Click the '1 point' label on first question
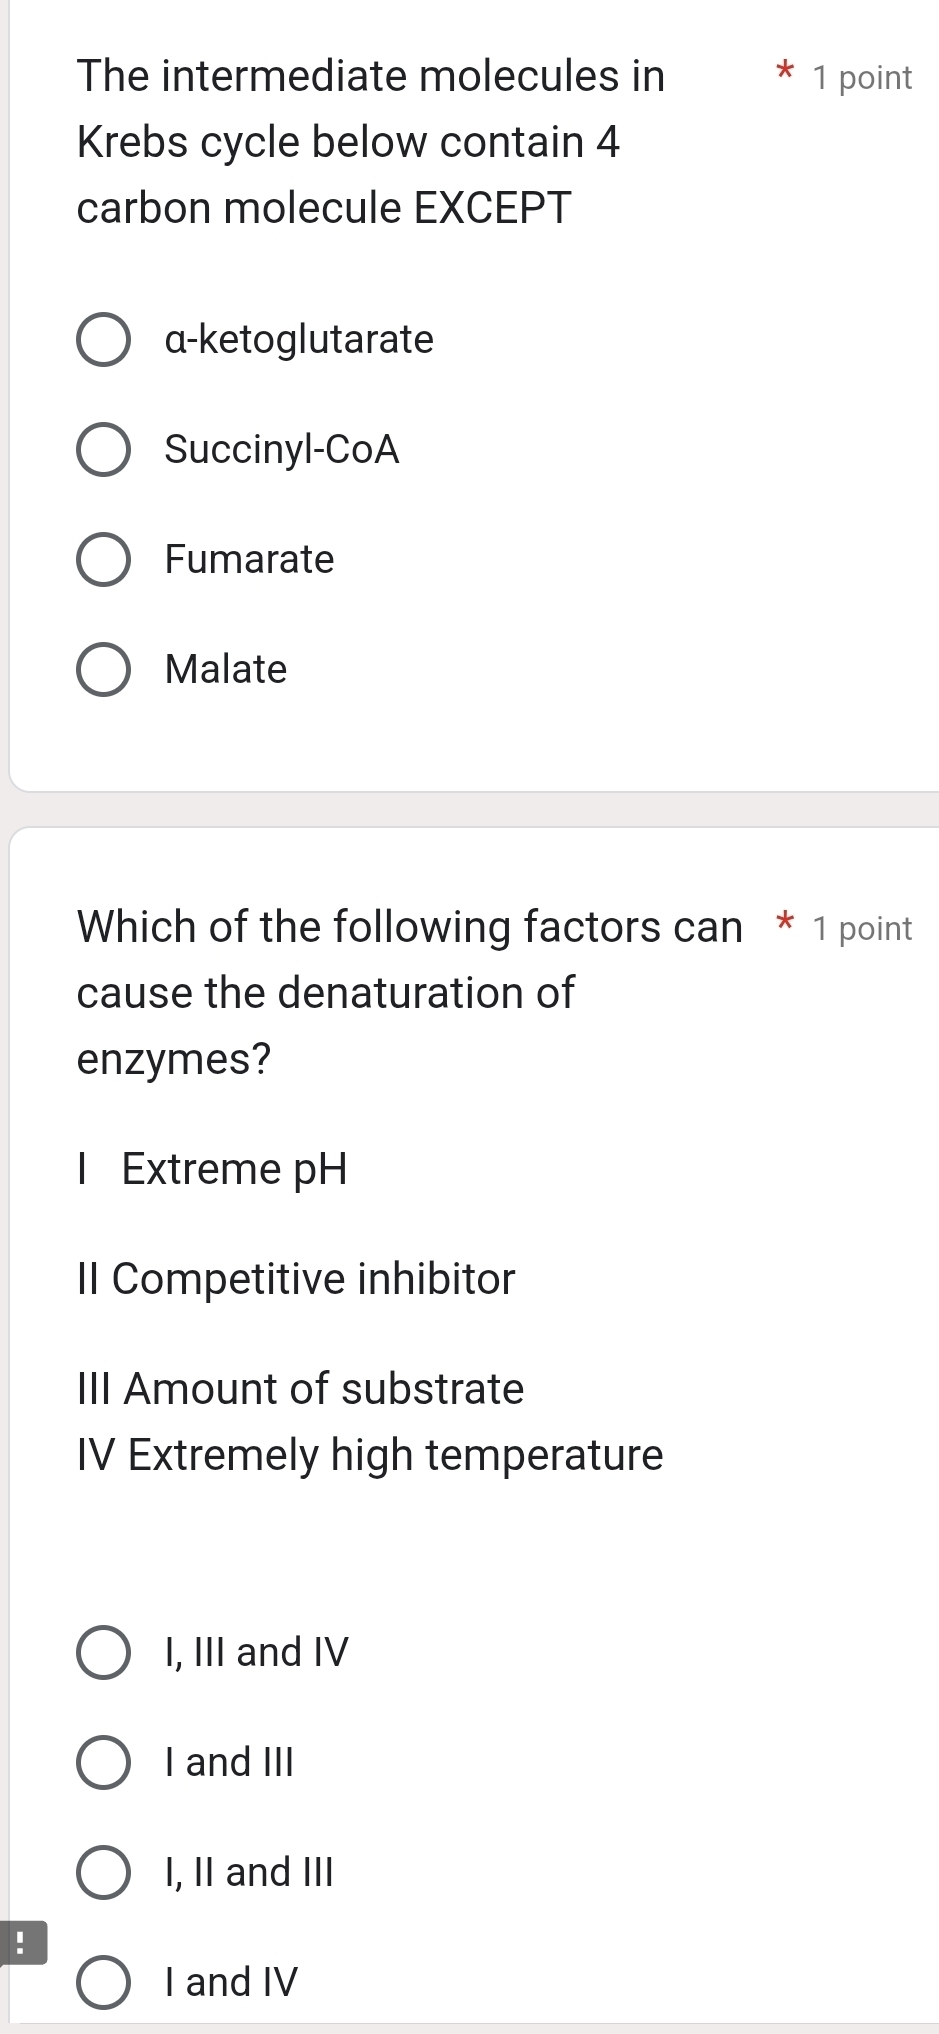939x2034 pixels. (x=862, y=77)
